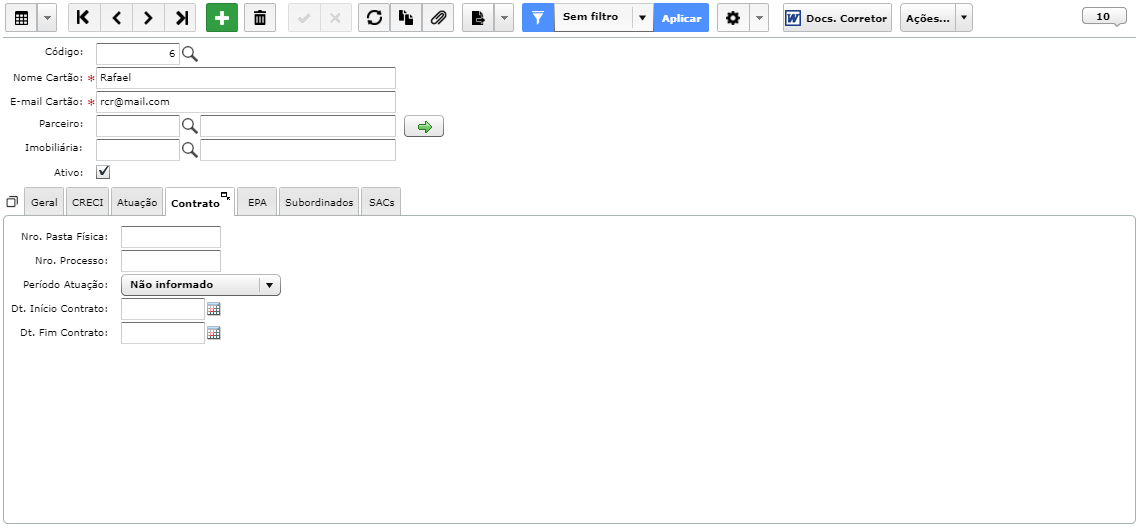Viewport: 1140px width, 528px height.
Task: Click the Nro. Processo field
Action: (171, 261)
